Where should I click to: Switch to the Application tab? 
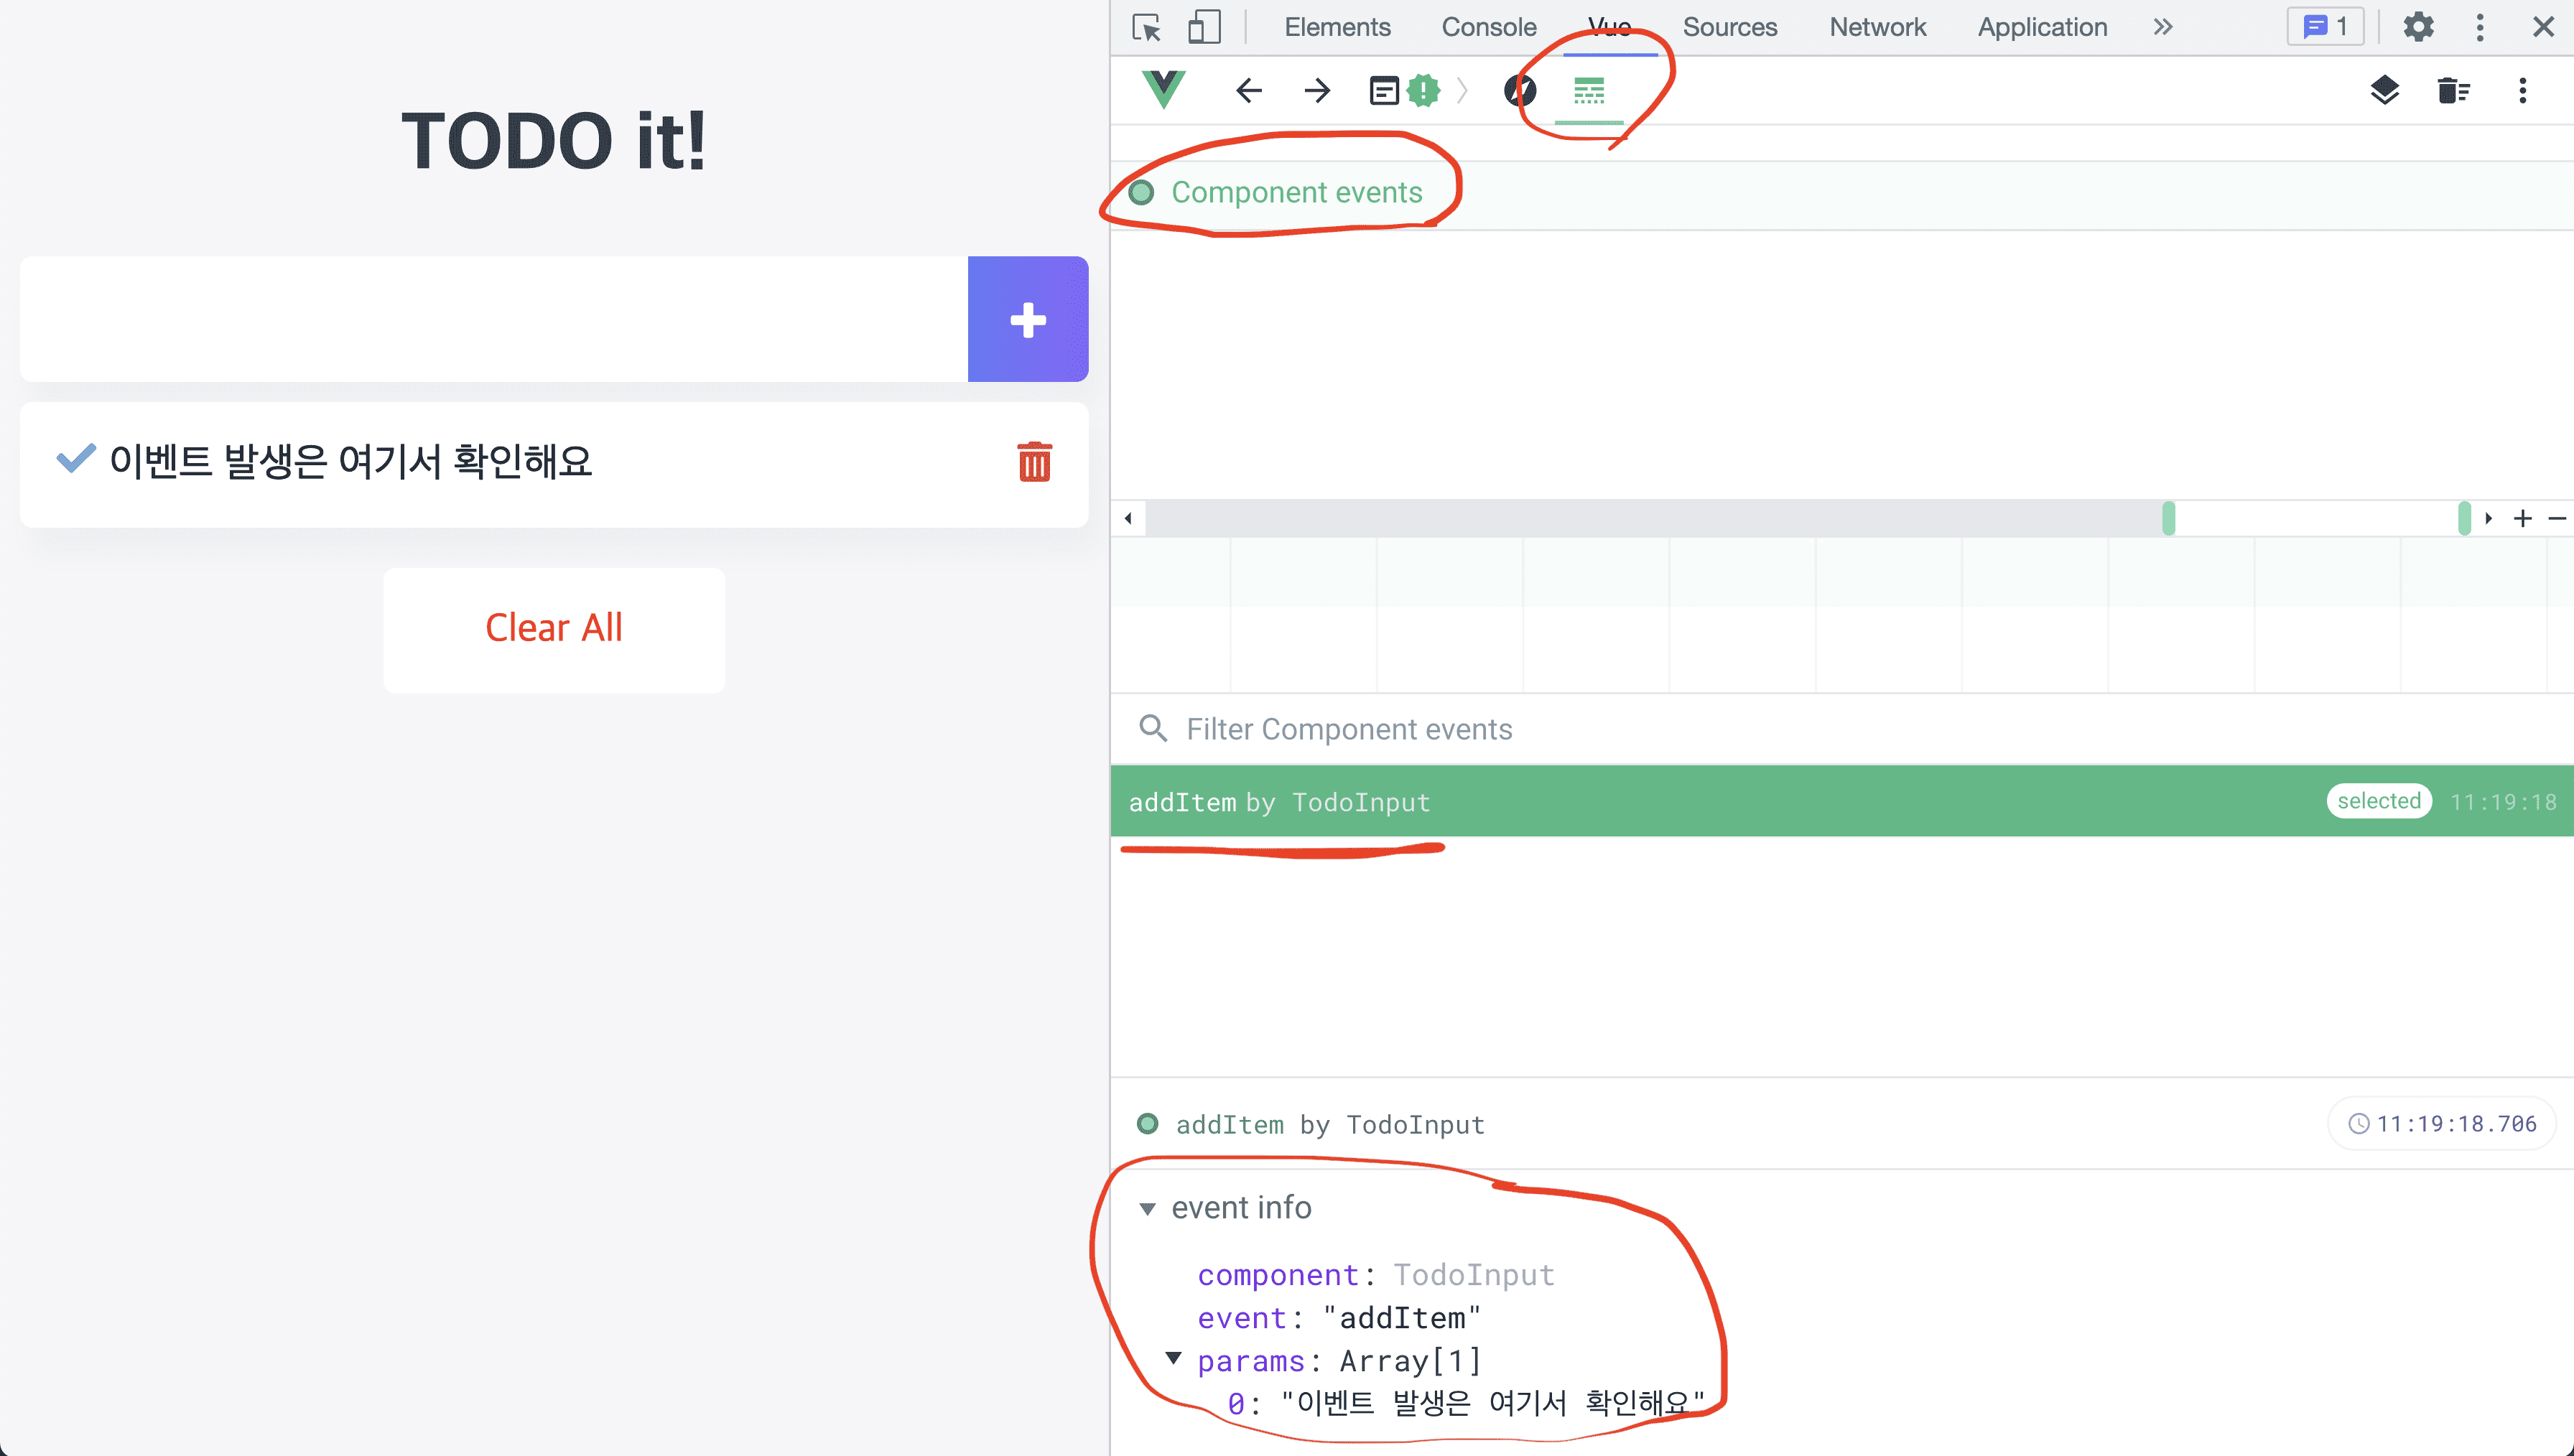(2042, 27)
